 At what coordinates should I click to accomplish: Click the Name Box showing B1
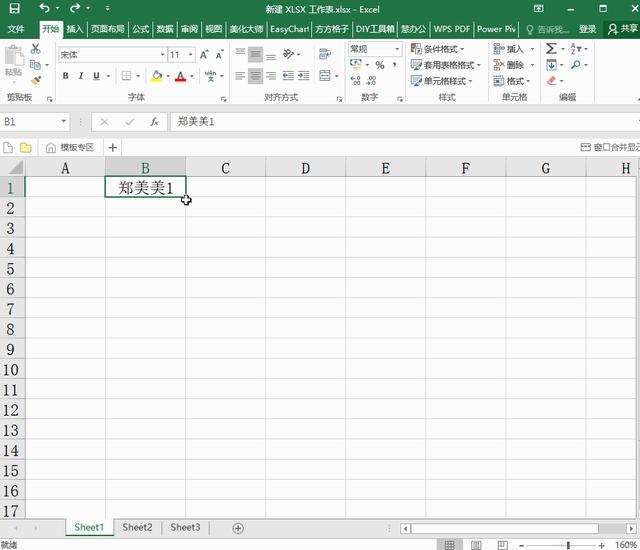click(30, 121)
